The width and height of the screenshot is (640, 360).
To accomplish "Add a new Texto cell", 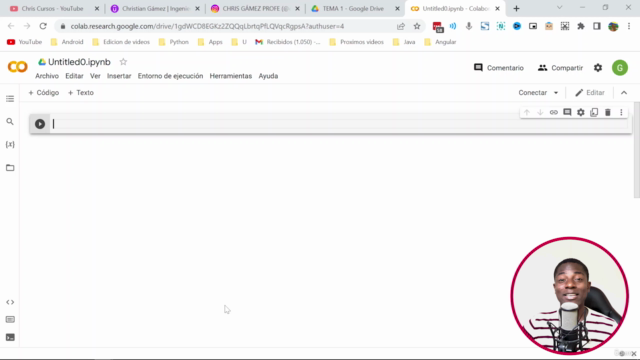I will tap(80, 93).
